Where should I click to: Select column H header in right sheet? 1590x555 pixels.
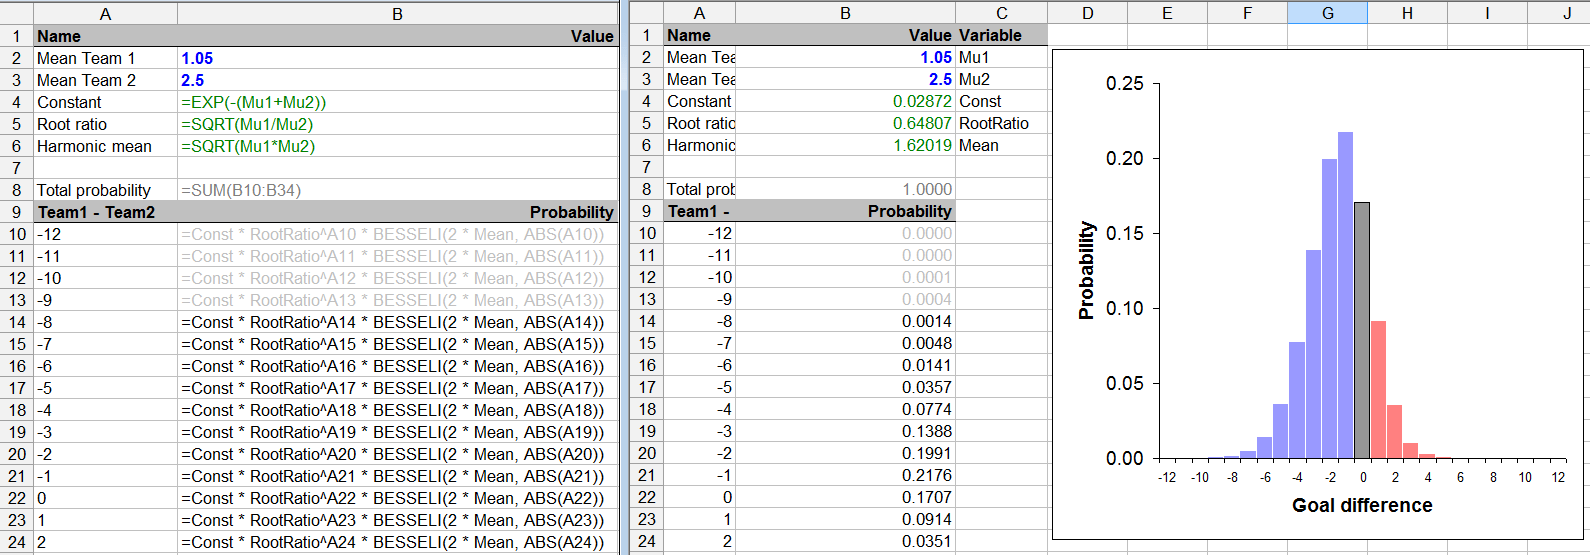pos(1407,13)
